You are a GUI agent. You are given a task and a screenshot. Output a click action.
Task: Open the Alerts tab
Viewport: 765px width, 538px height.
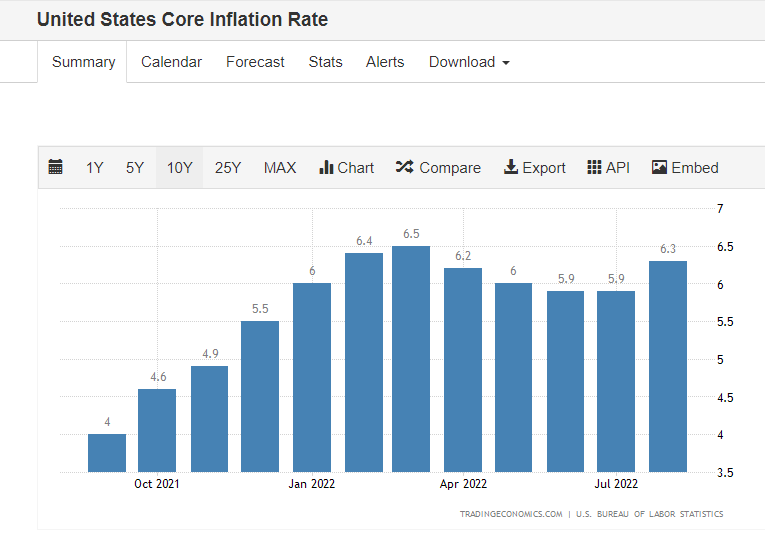(385, 62)
